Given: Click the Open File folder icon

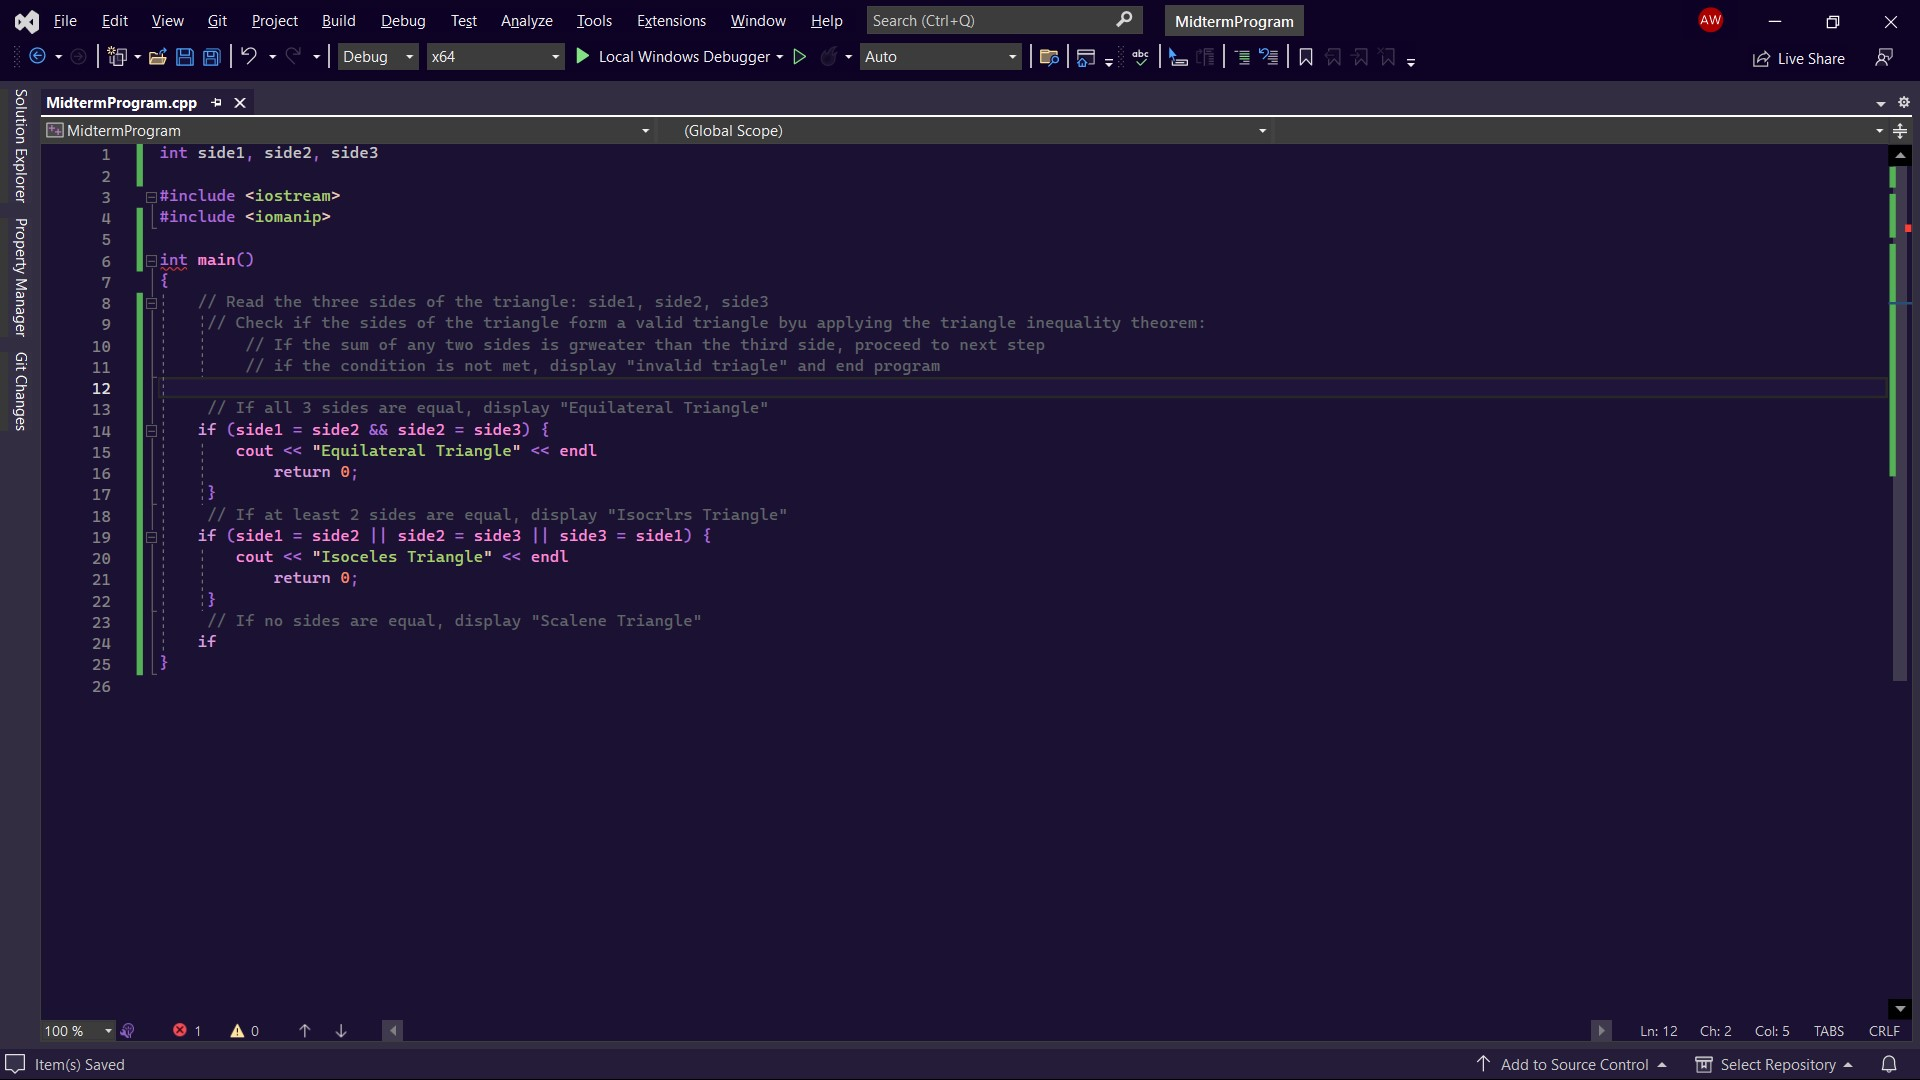Looking at the screenshot, I should click(157, 57).
